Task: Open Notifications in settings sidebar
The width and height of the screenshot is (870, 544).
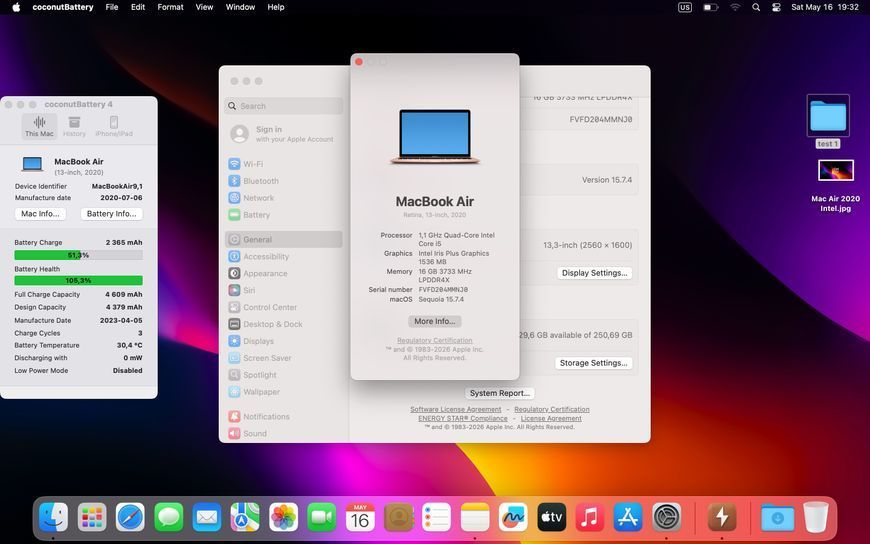Action: pos(284,416)
